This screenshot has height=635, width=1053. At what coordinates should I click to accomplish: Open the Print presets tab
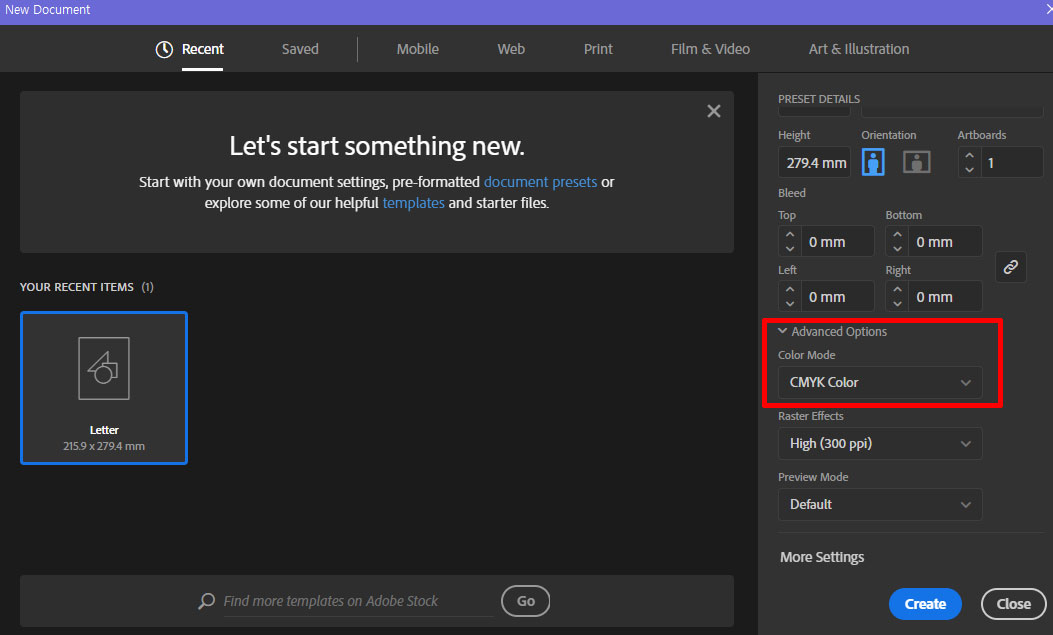598,49
